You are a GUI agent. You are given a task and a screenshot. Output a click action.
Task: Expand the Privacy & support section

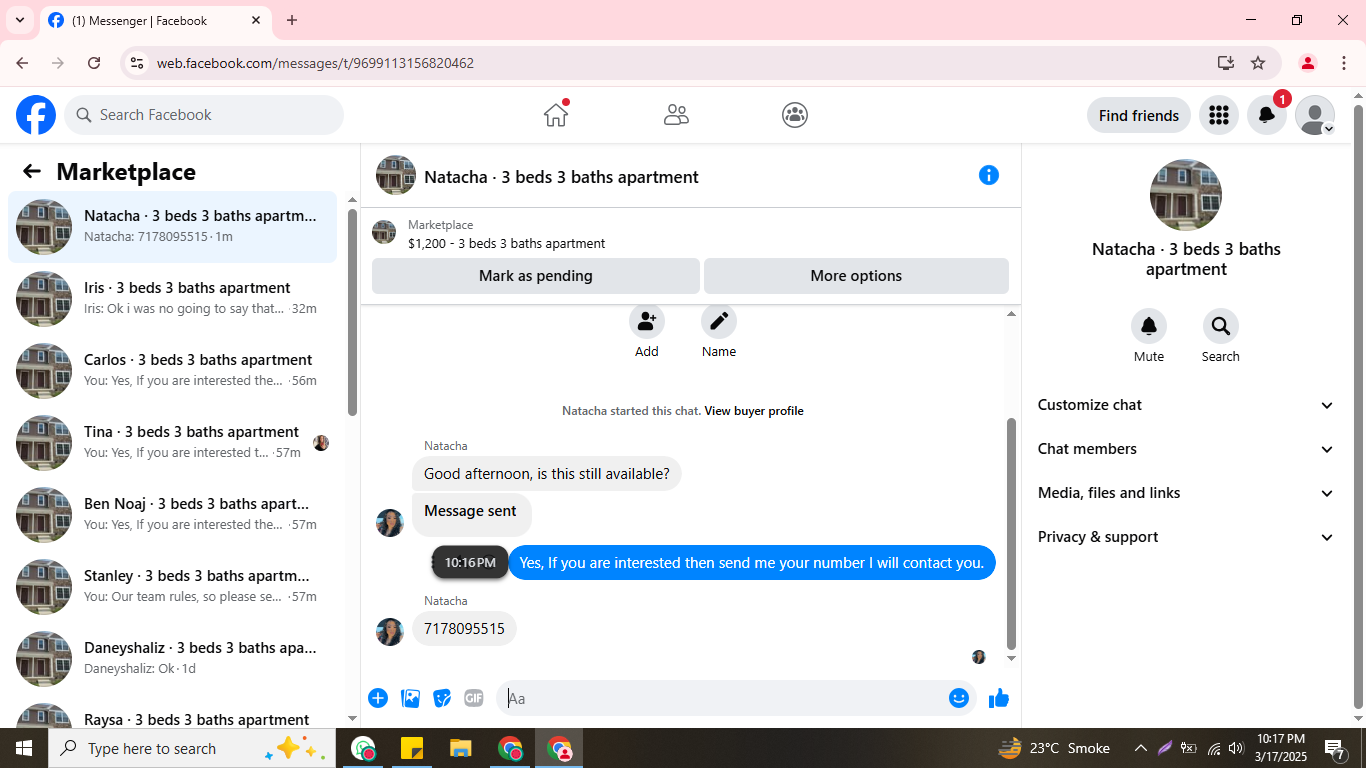coord(1186,537)
